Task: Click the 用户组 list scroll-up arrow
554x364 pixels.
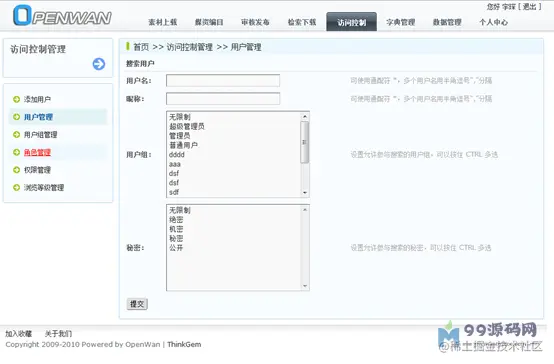Action: tap(305, 116)
